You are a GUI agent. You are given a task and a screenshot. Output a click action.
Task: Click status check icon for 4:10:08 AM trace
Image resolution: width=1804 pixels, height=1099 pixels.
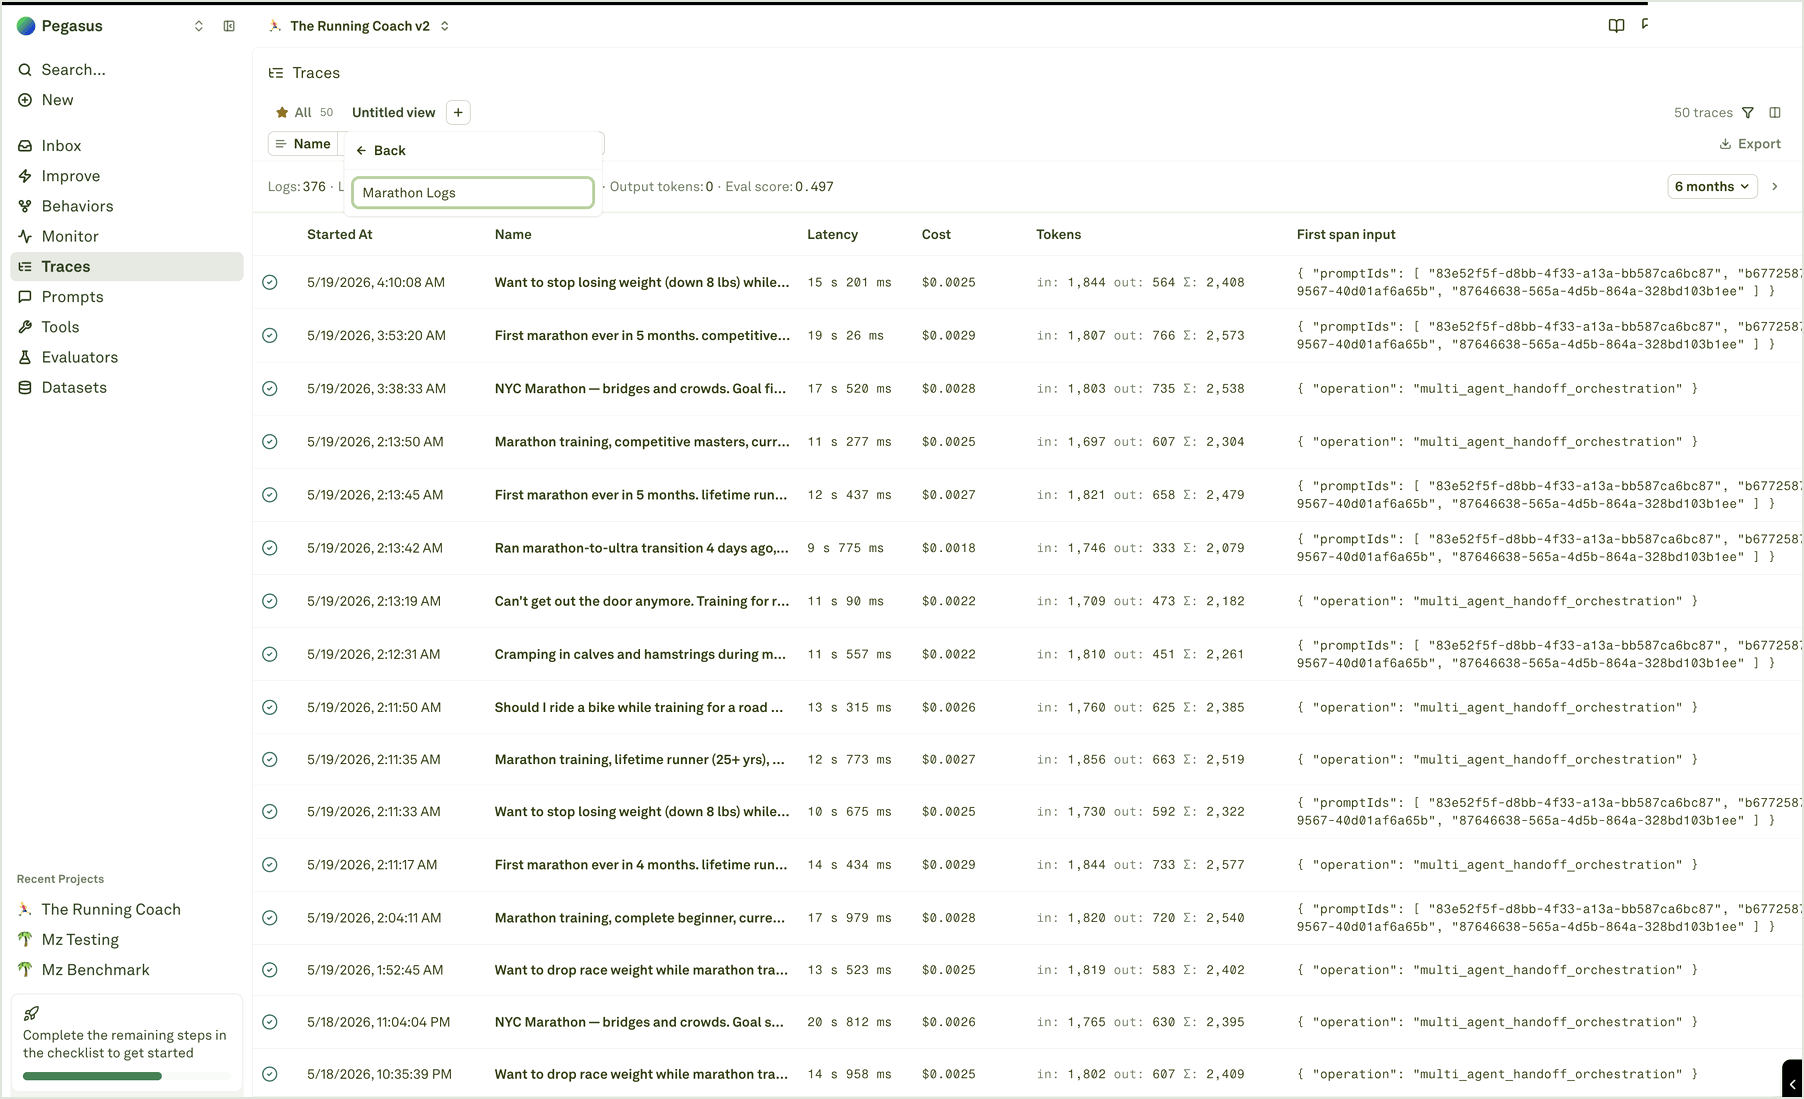[x=270, y=282]
